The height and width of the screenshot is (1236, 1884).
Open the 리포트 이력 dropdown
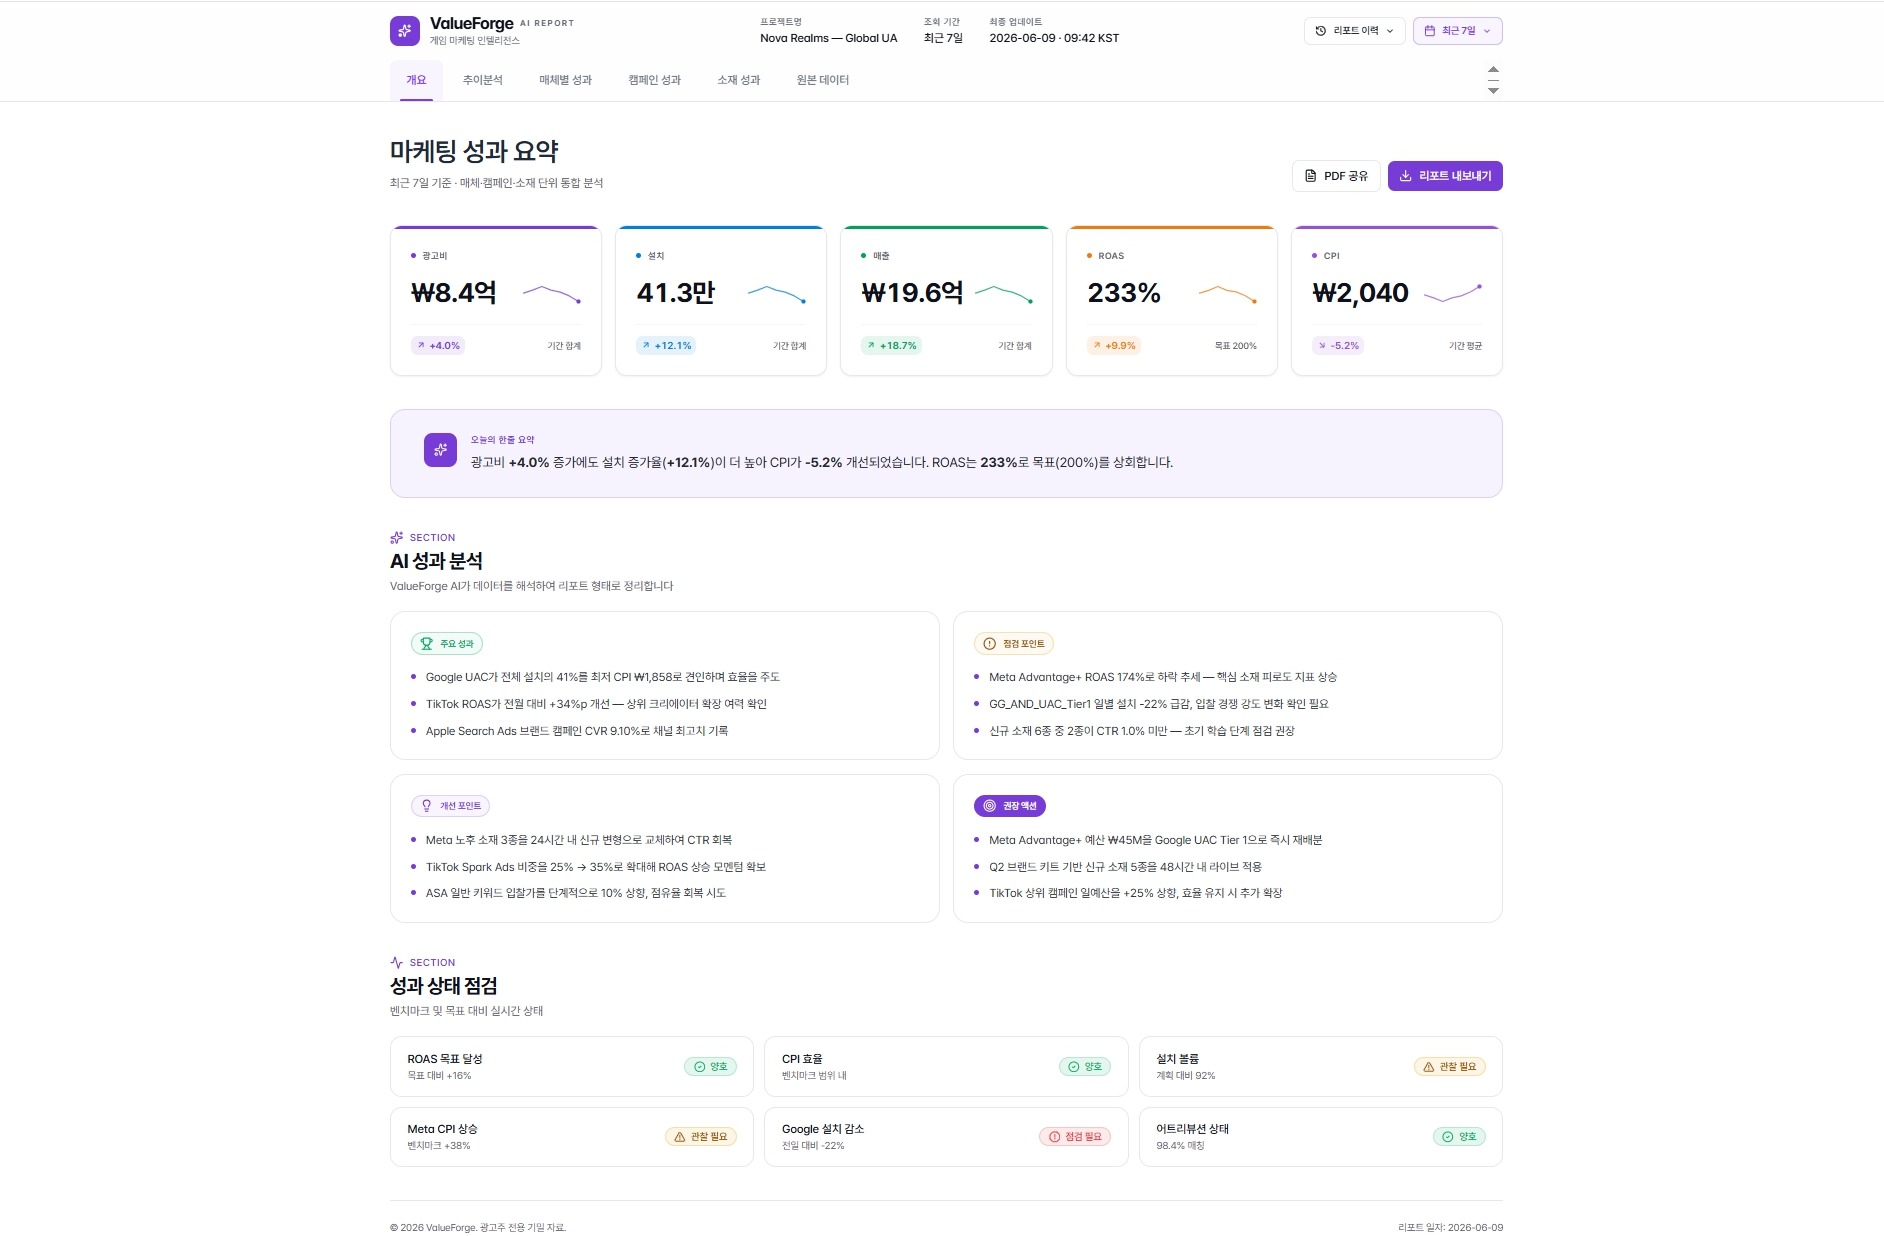(x=1354, y=31)
